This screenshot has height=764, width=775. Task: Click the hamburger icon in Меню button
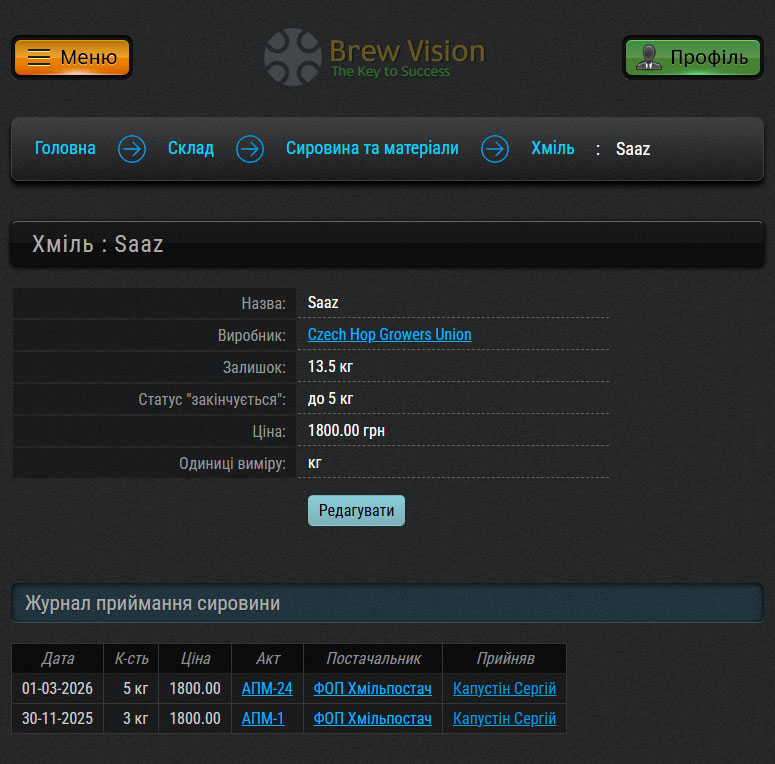point(39,57)
